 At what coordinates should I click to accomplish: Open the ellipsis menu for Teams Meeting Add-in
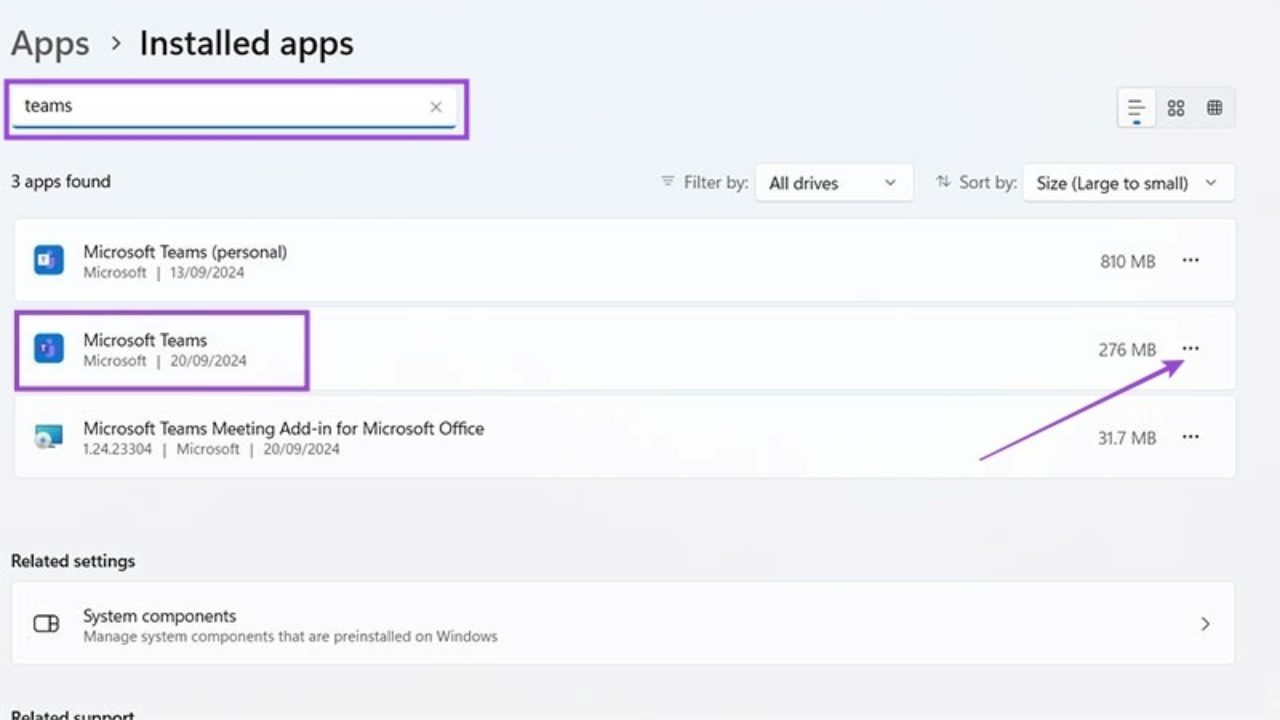pos(1190,436)
